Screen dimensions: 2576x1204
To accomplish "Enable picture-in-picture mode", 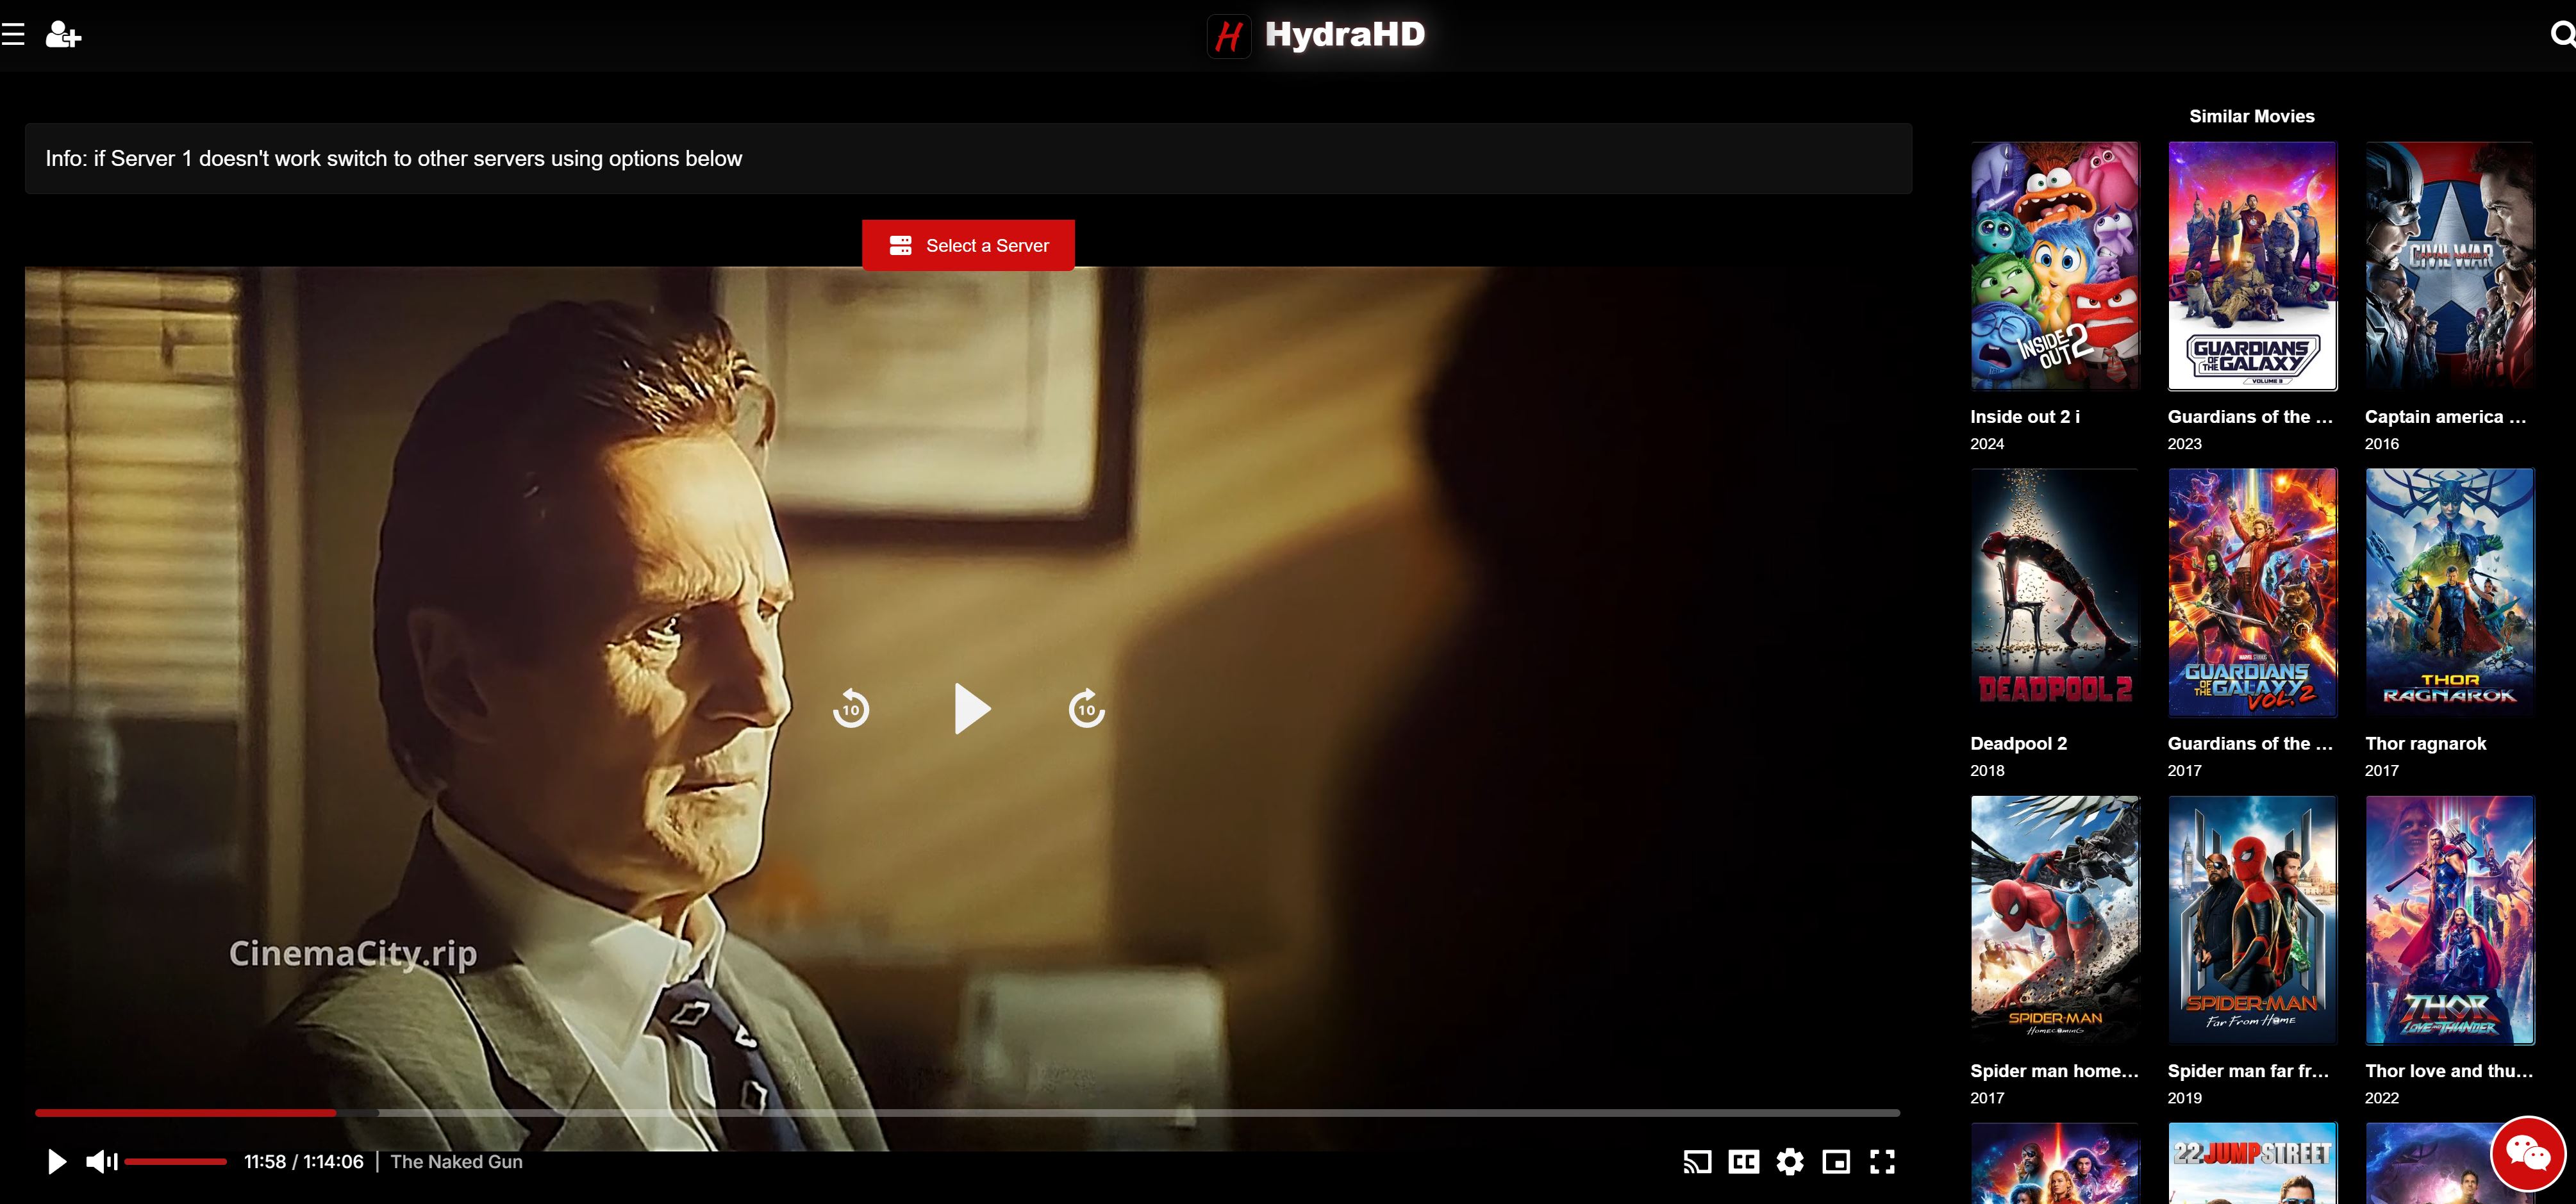I will click(x=1836, y=1161).
